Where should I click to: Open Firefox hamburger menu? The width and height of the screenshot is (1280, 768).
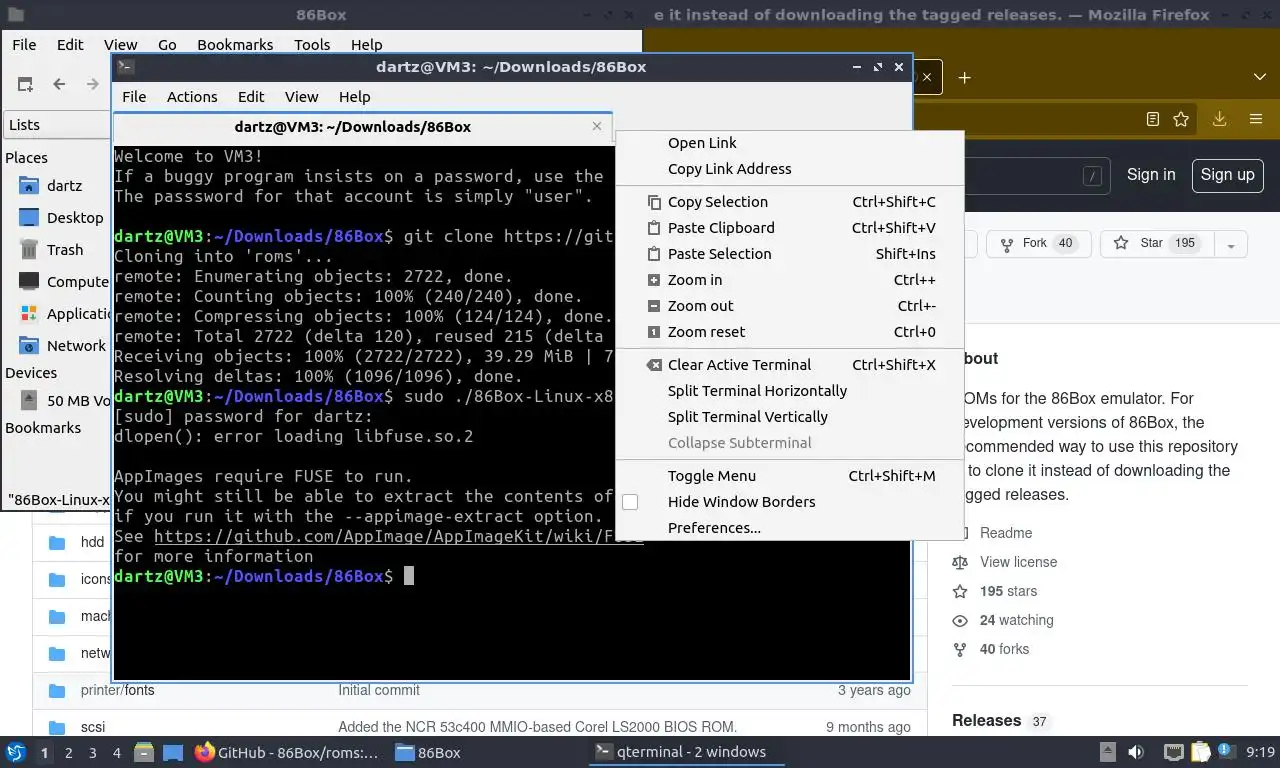coord(1256,119)
